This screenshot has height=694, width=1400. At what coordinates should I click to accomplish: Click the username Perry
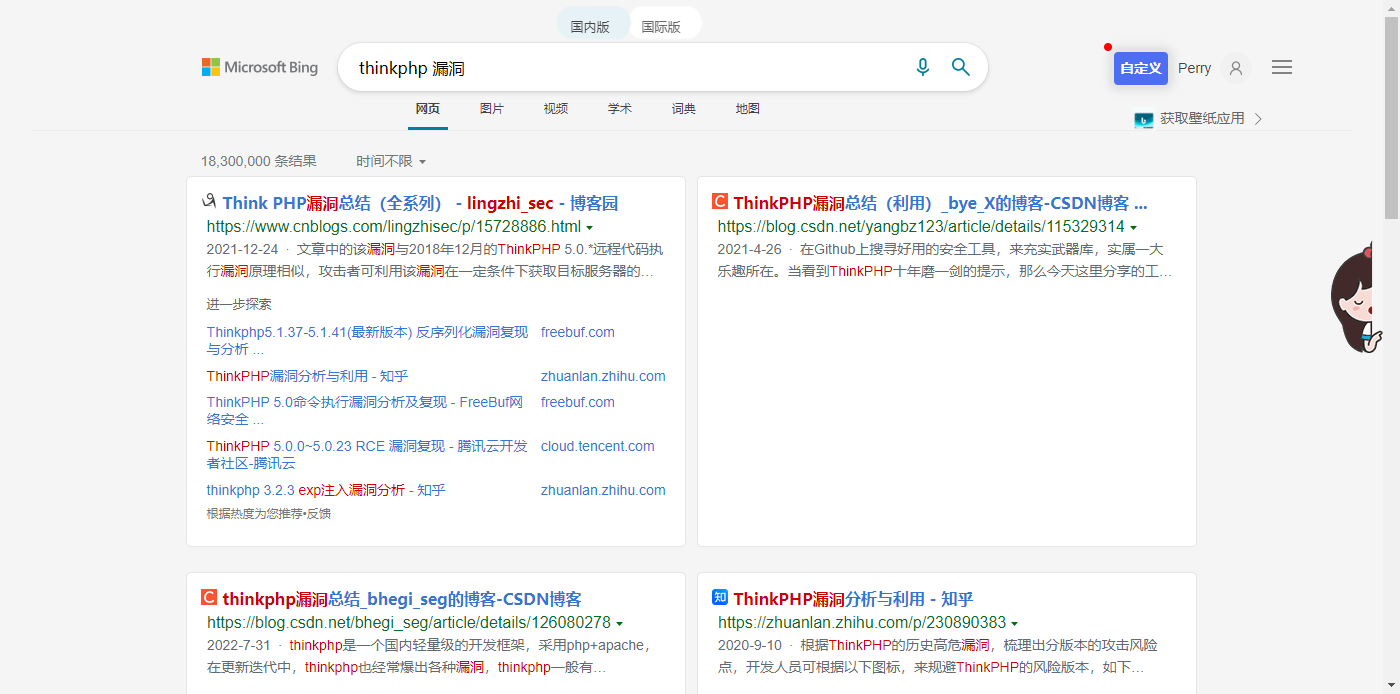point(1194,68)
